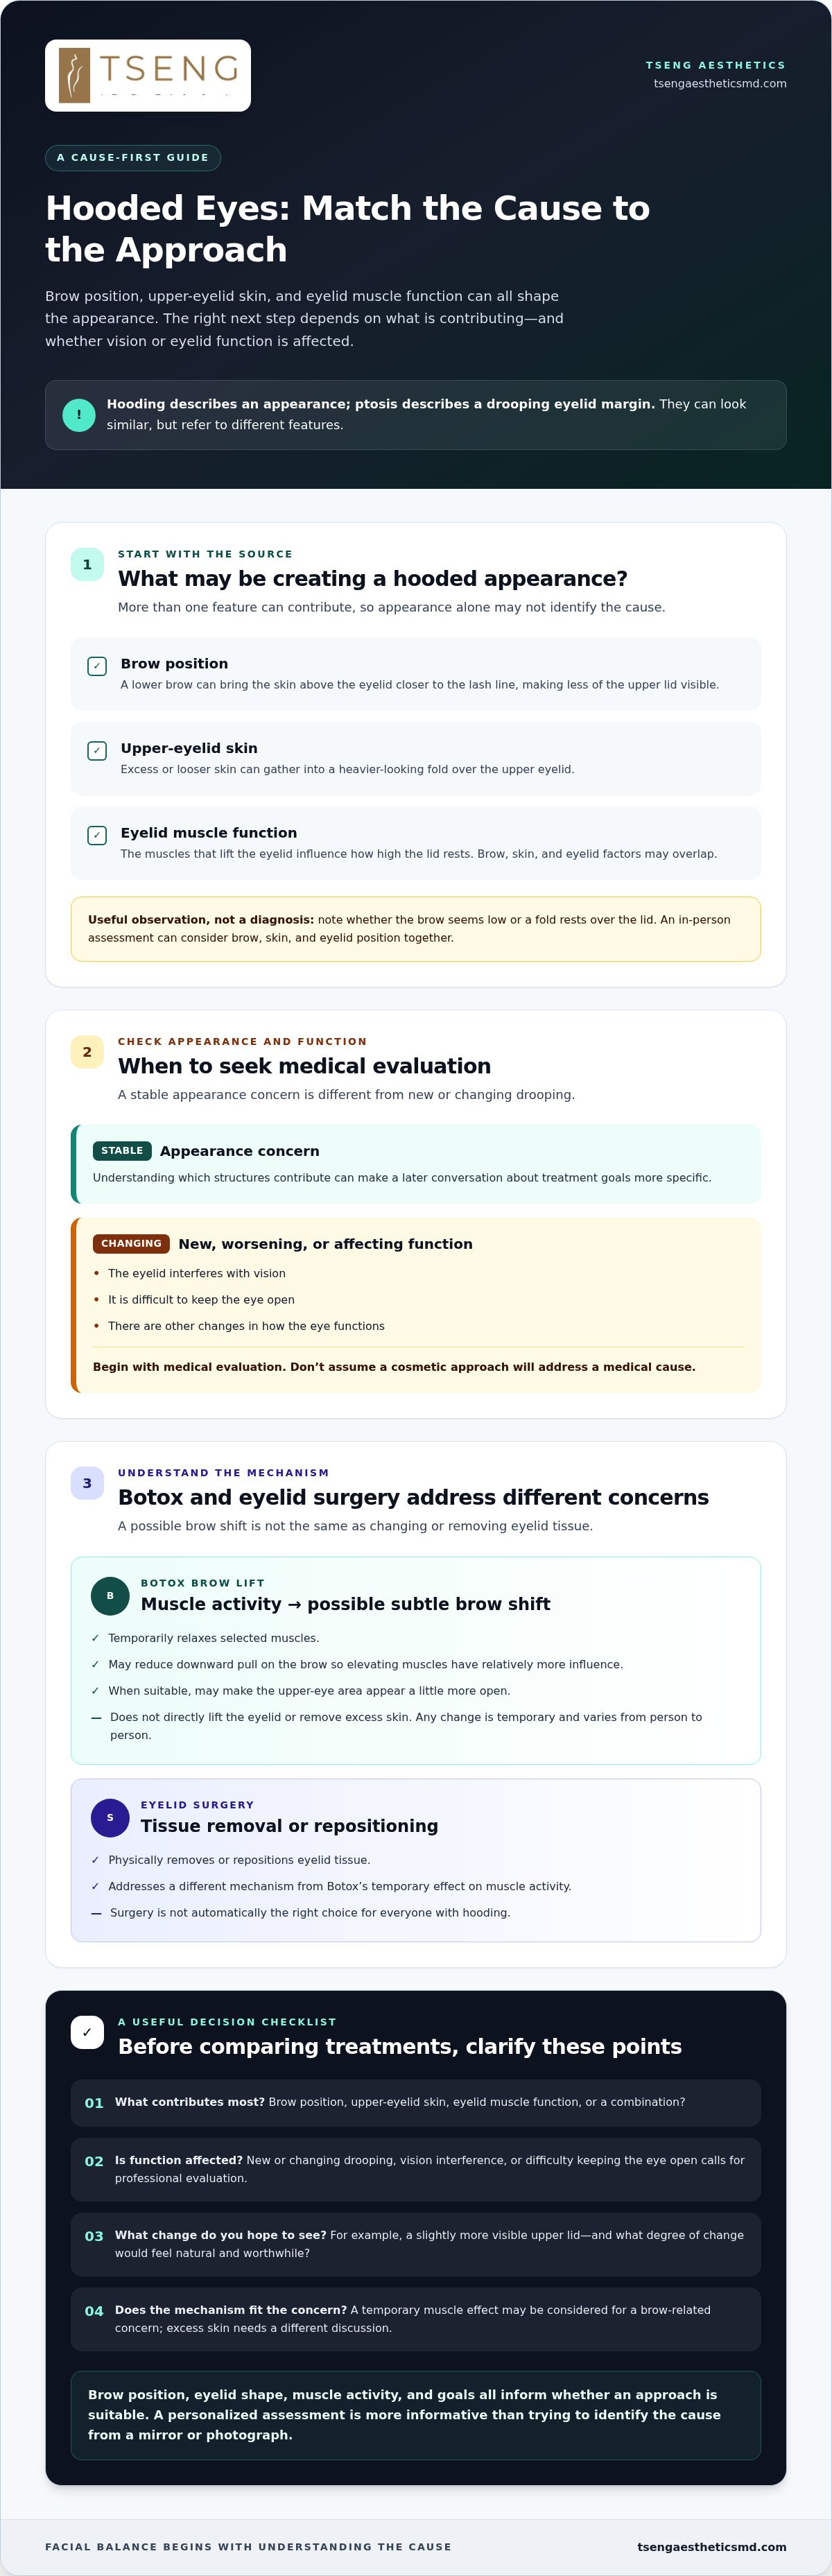Click the exclamation mark icon in the hooding note
832x2576 pixels.
79,415
